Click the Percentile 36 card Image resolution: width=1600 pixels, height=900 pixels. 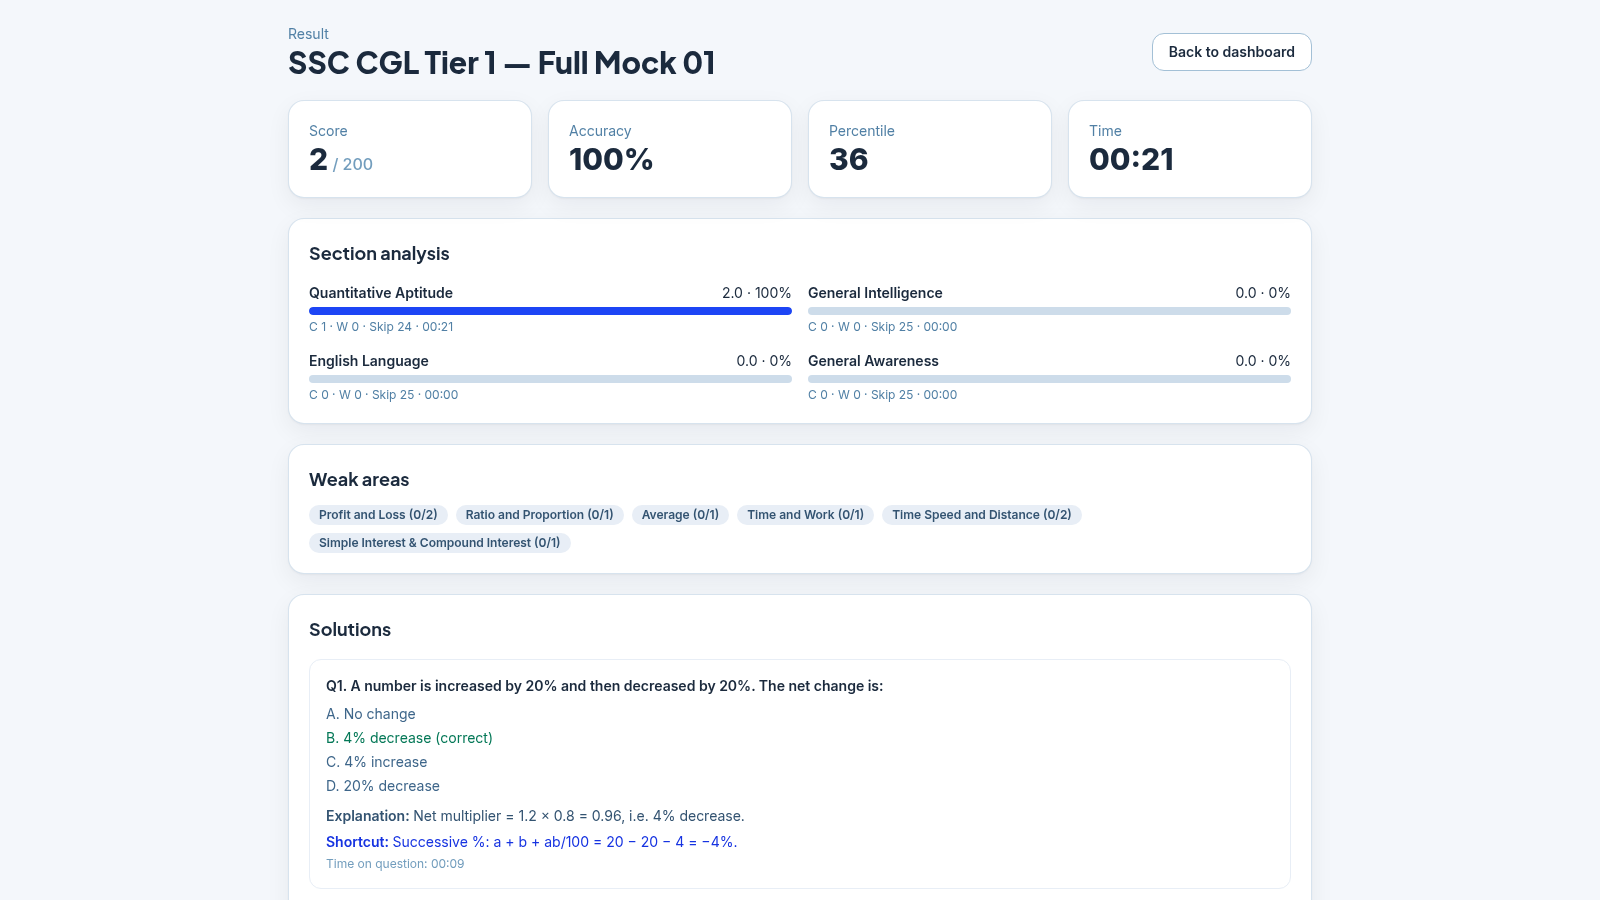(930, 149)
